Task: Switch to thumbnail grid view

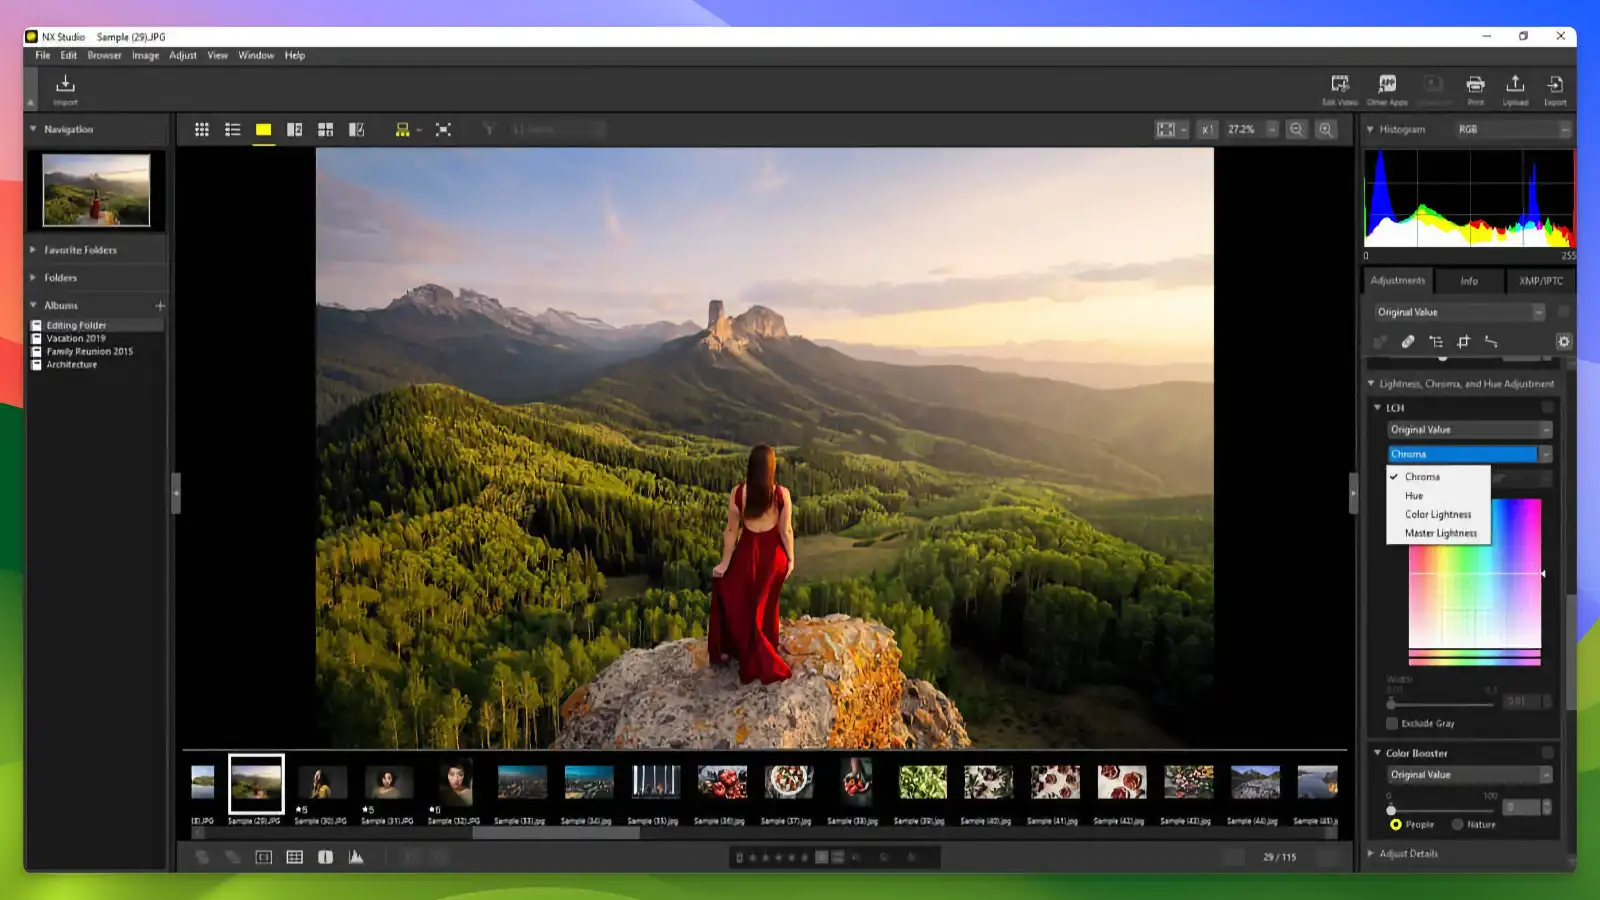Action: click(x=202, y=129)
